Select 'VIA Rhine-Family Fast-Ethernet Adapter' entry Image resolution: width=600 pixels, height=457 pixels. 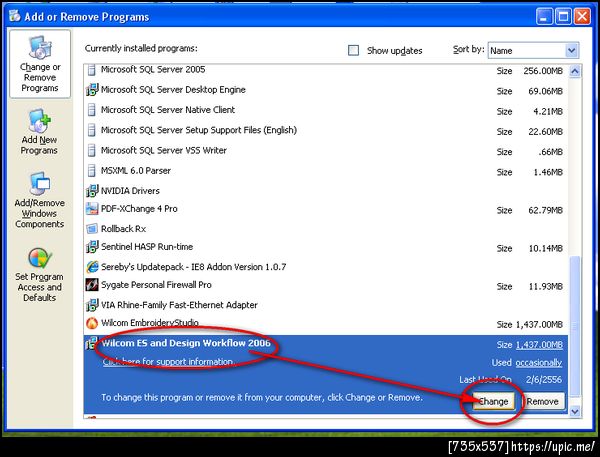tap(179, 305)
